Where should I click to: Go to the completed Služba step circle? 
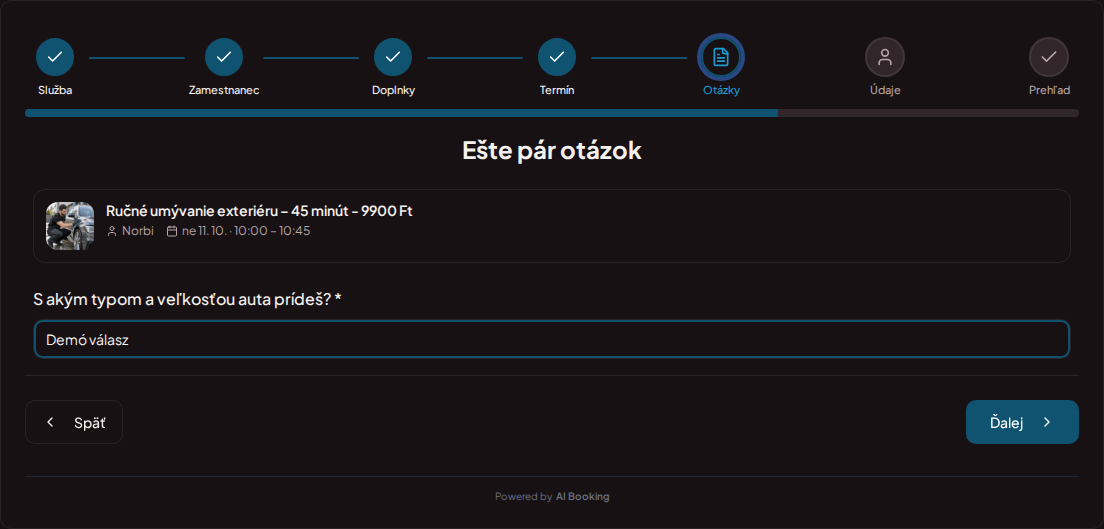pos(55,57)
